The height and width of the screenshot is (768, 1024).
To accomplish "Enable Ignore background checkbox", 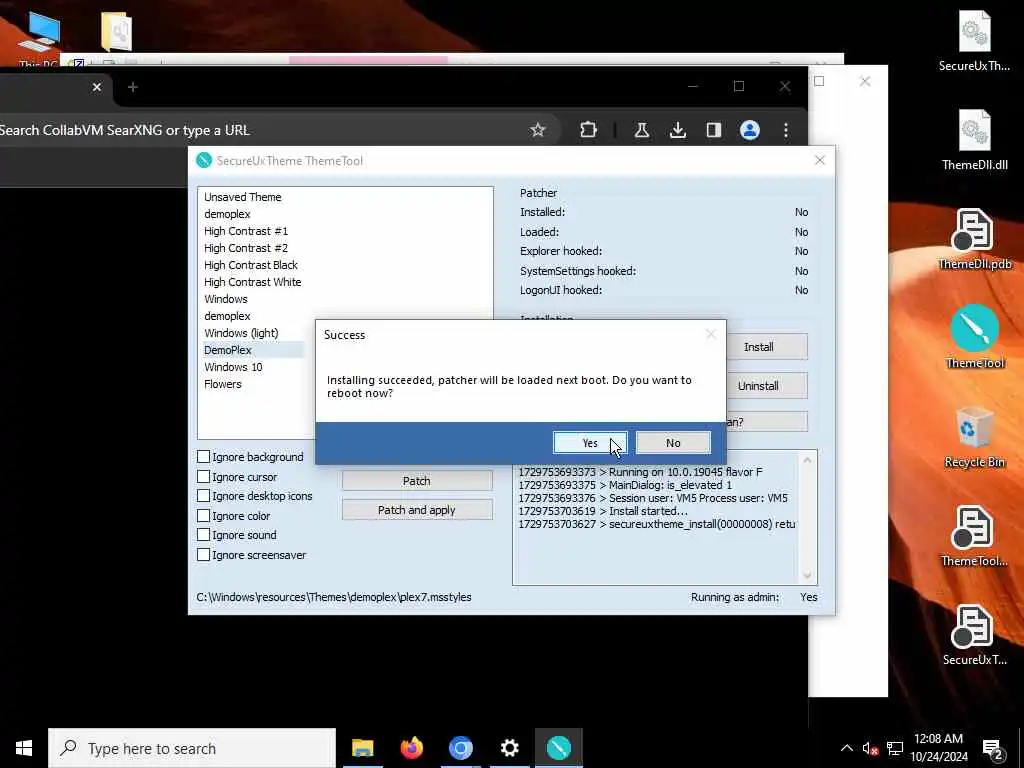I will pyautogui.click(x=204, y=456).
